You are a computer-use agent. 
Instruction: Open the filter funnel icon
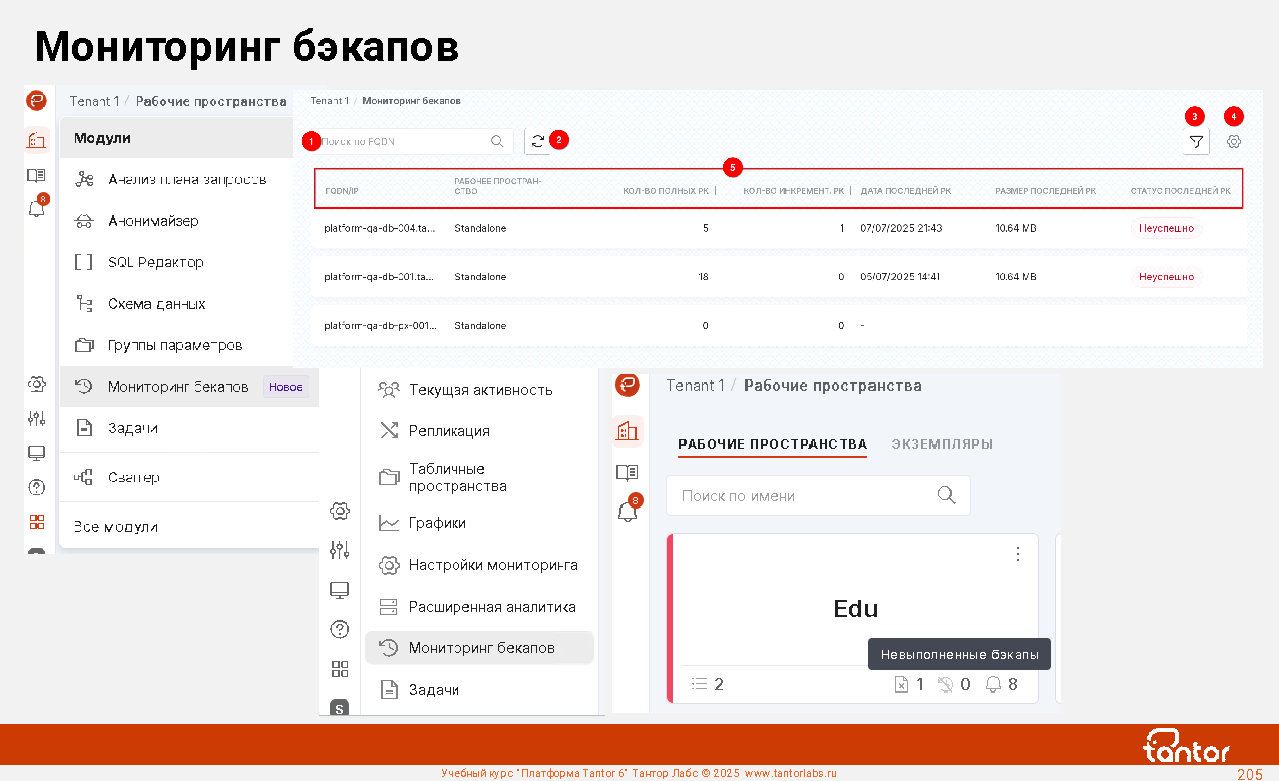pos(1195,142)
